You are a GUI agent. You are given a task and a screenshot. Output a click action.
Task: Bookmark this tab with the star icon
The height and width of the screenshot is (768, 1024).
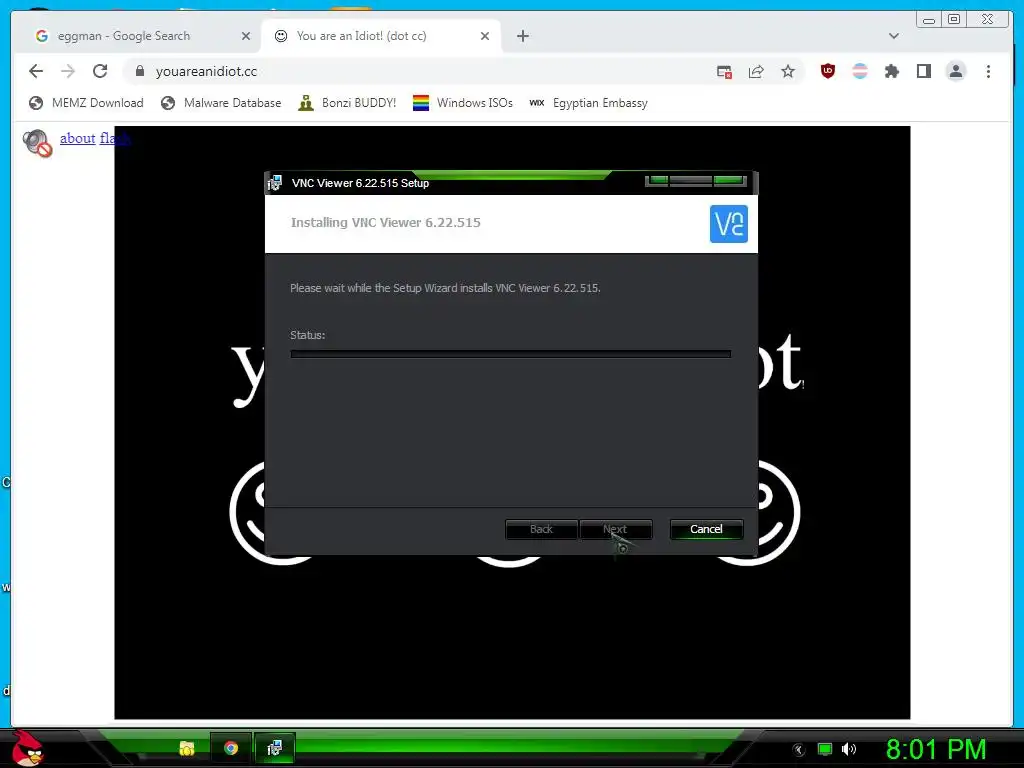[x=788, y=72]
